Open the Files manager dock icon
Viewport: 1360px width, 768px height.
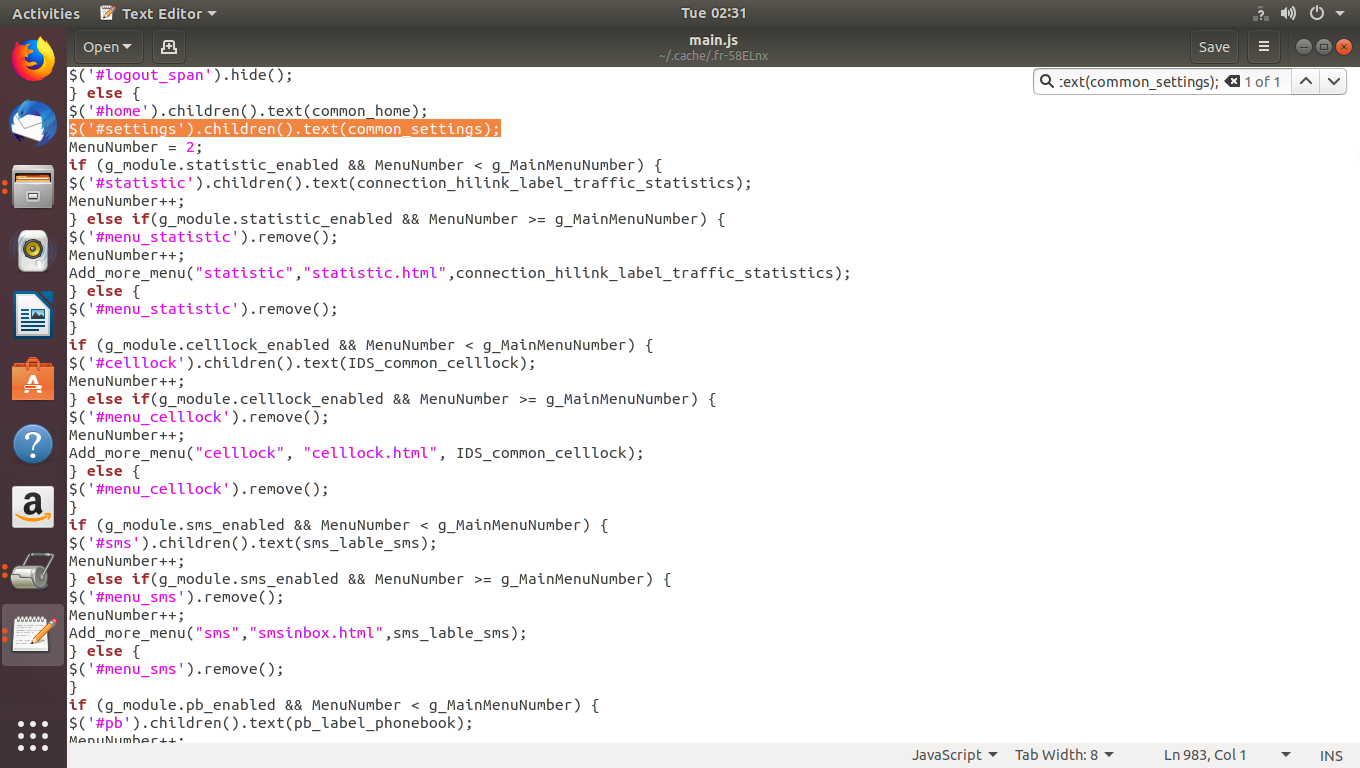pos(33,186)
